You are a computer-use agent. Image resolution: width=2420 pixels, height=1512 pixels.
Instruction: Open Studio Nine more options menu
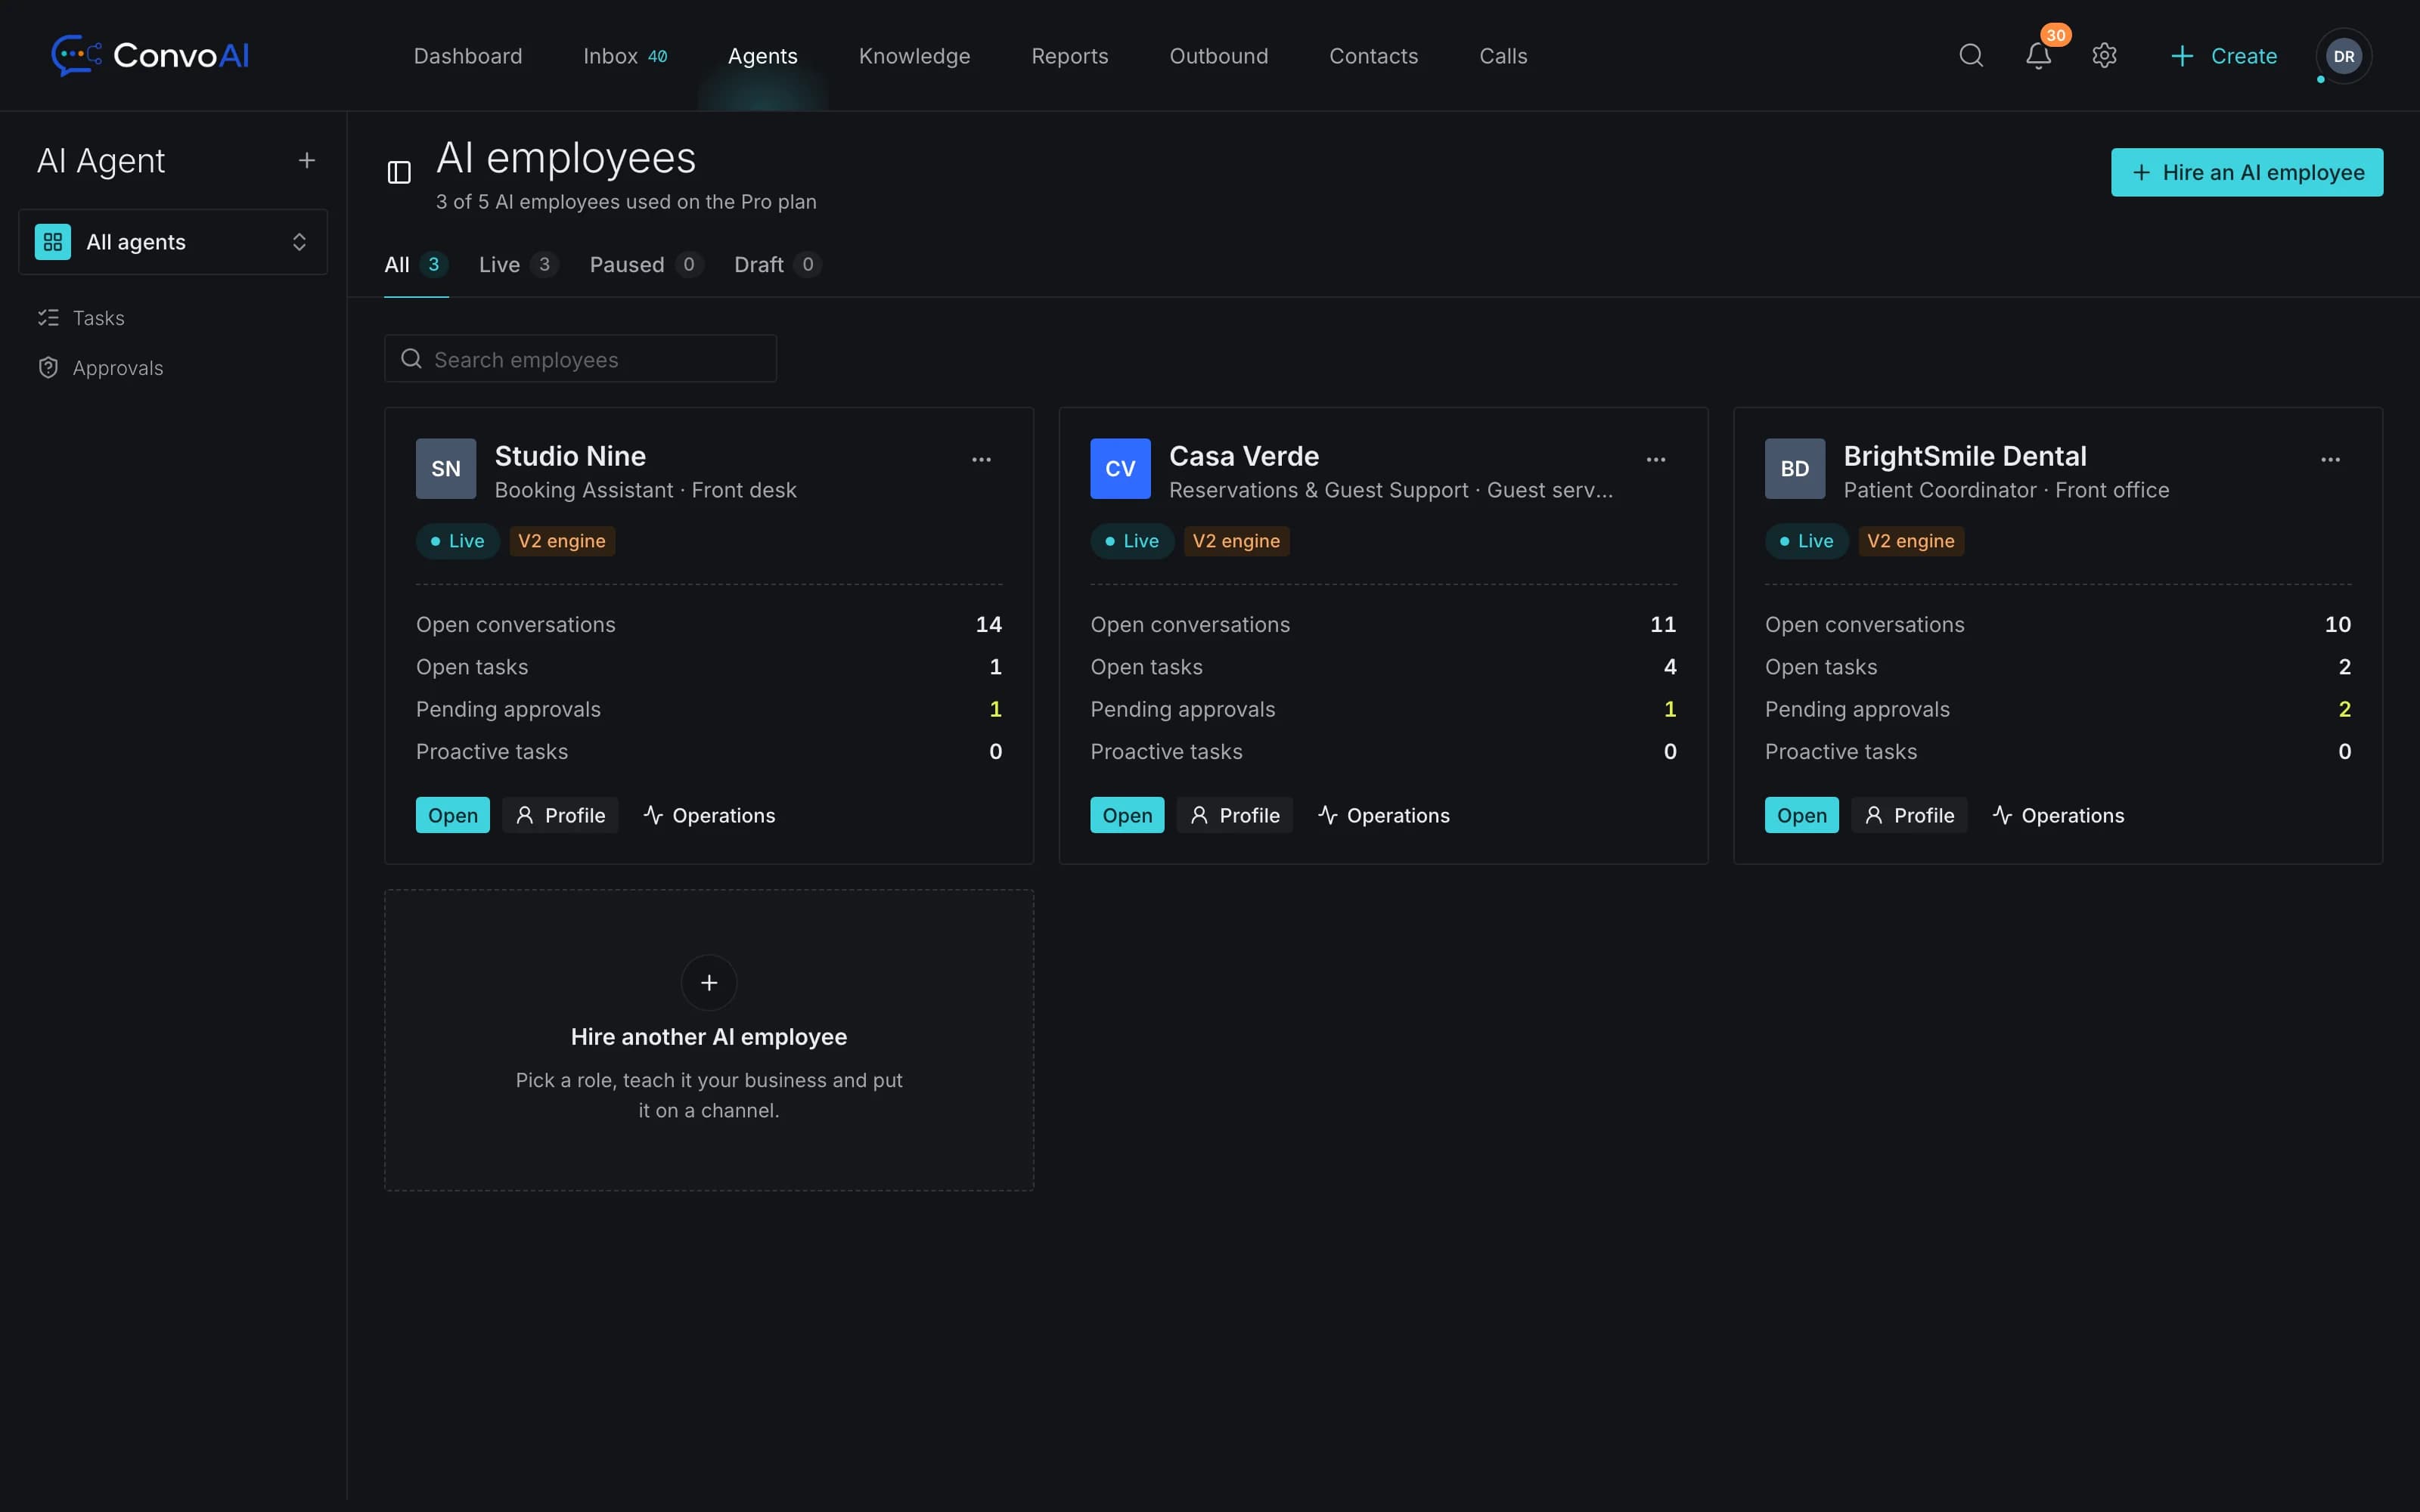[x=981, y=459]
